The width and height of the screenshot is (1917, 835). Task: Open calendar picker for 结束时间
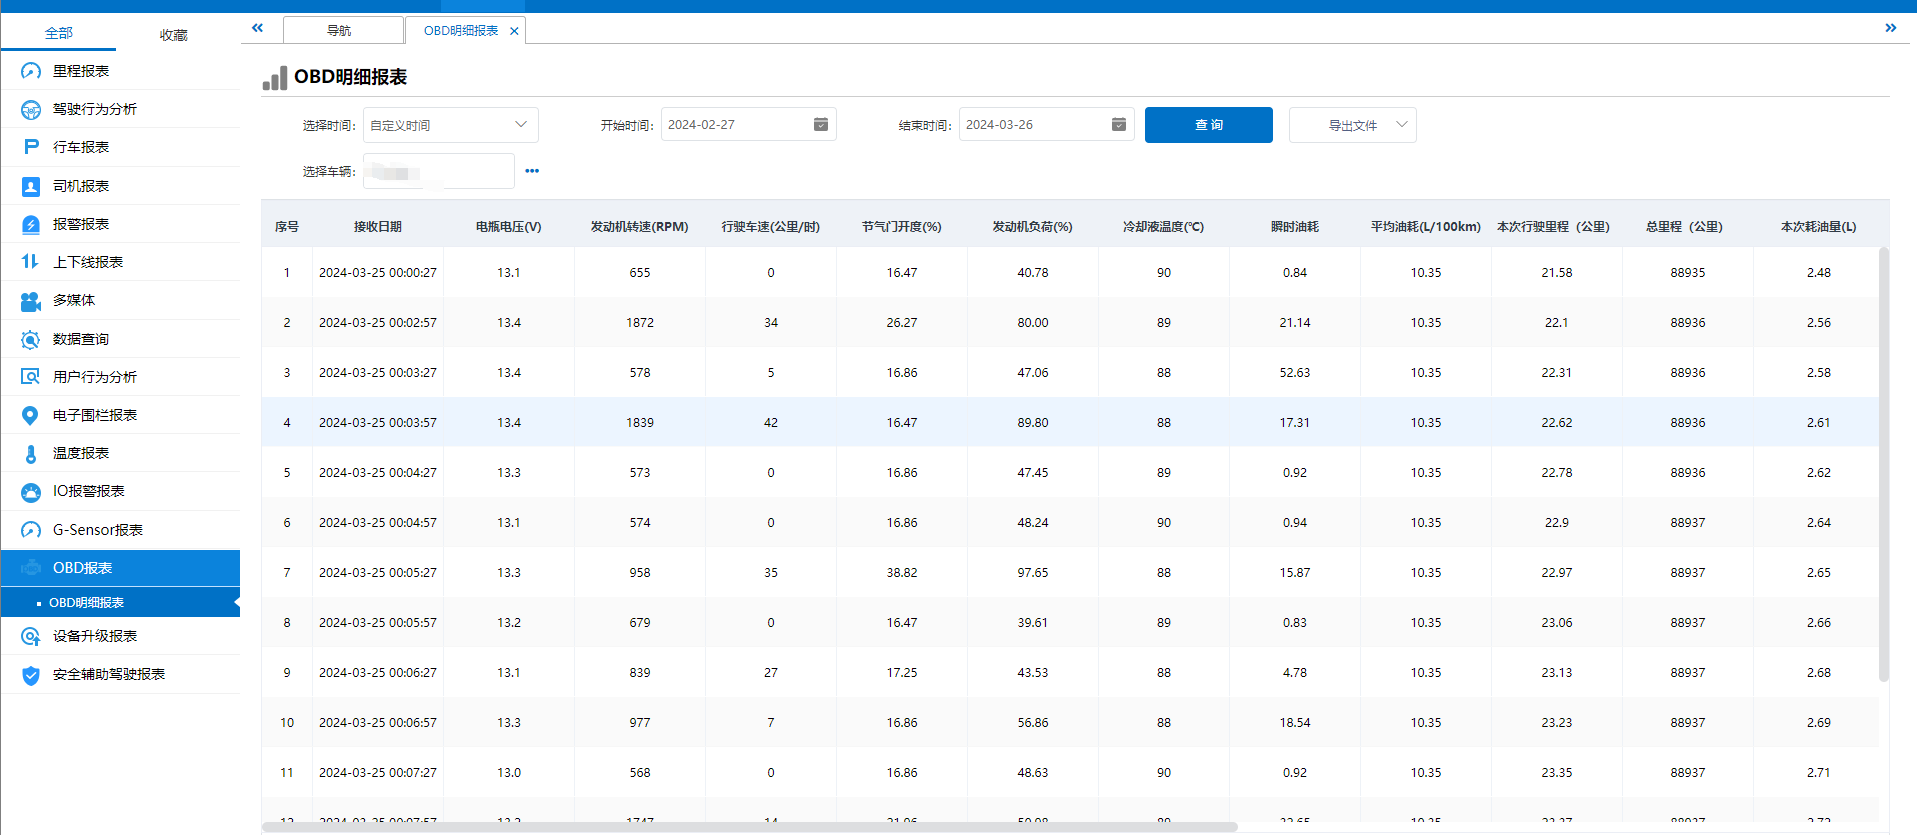pyautogui.click(x=1118, y=125)
